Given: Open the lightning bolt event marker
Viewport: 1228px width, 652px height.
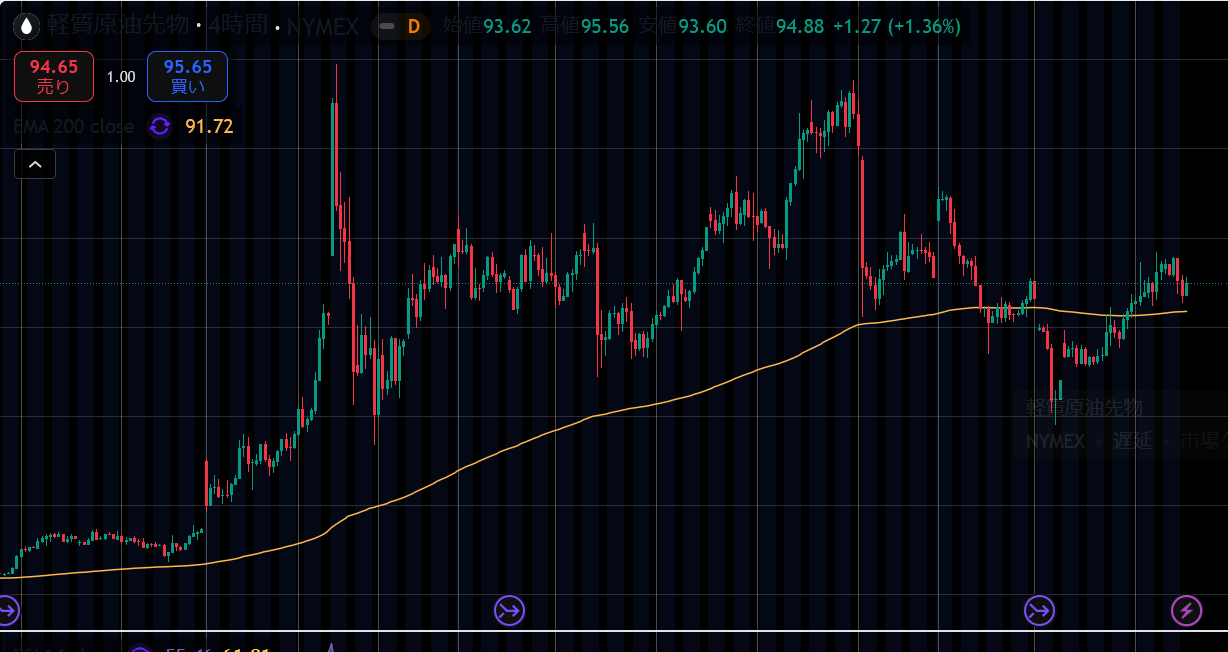Looking at the screenshot, I should (x=1186, y=609).
